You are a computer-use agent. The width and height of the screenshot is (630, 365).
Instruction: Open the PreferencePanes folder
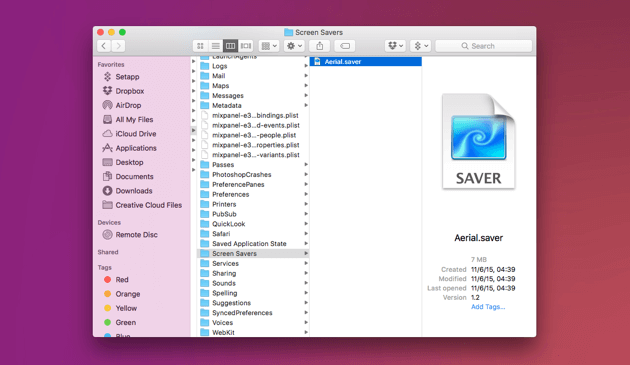[x=253, y=185]
